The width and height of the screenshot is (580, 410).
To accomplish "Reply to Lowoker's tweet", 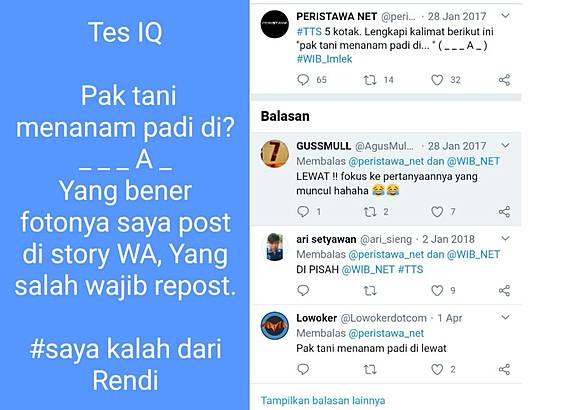I will [x=303, y=369].
